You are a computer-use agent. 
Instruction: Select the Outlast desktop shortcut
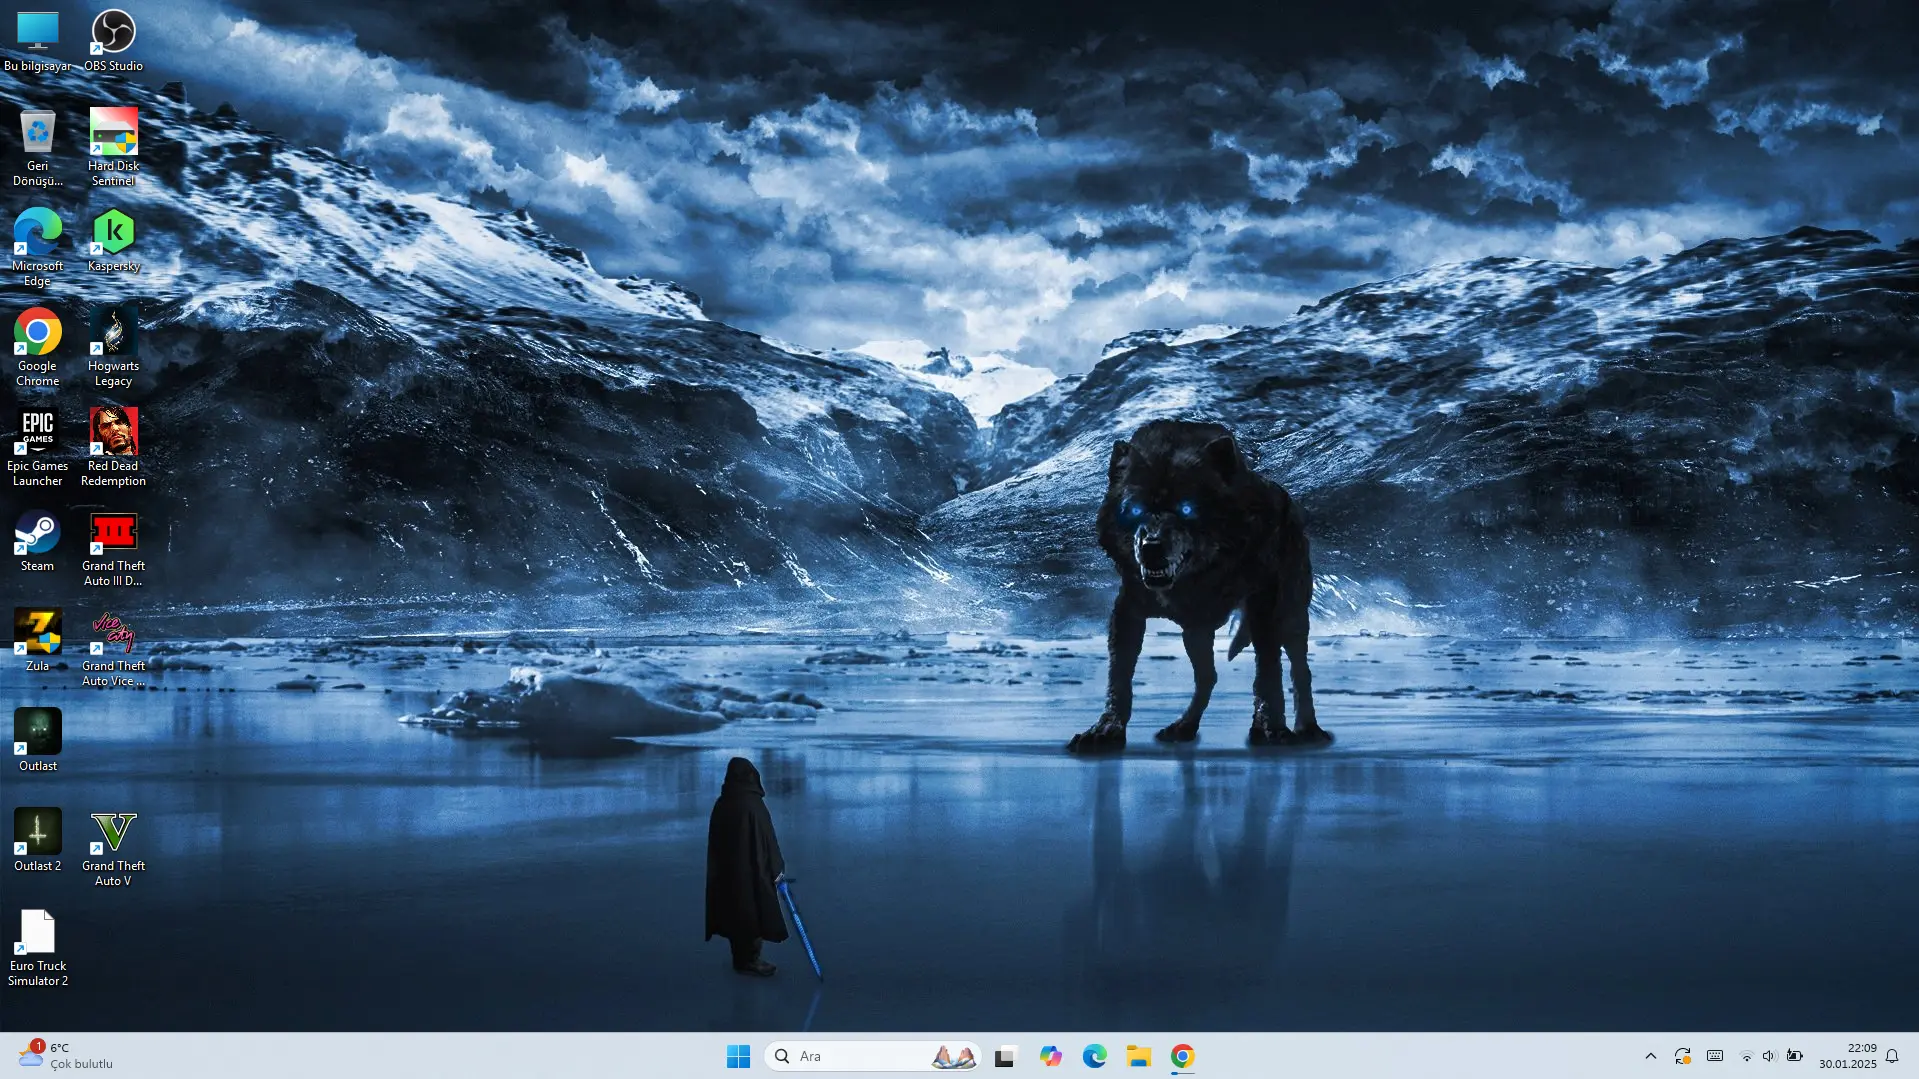tap(37, 741)
